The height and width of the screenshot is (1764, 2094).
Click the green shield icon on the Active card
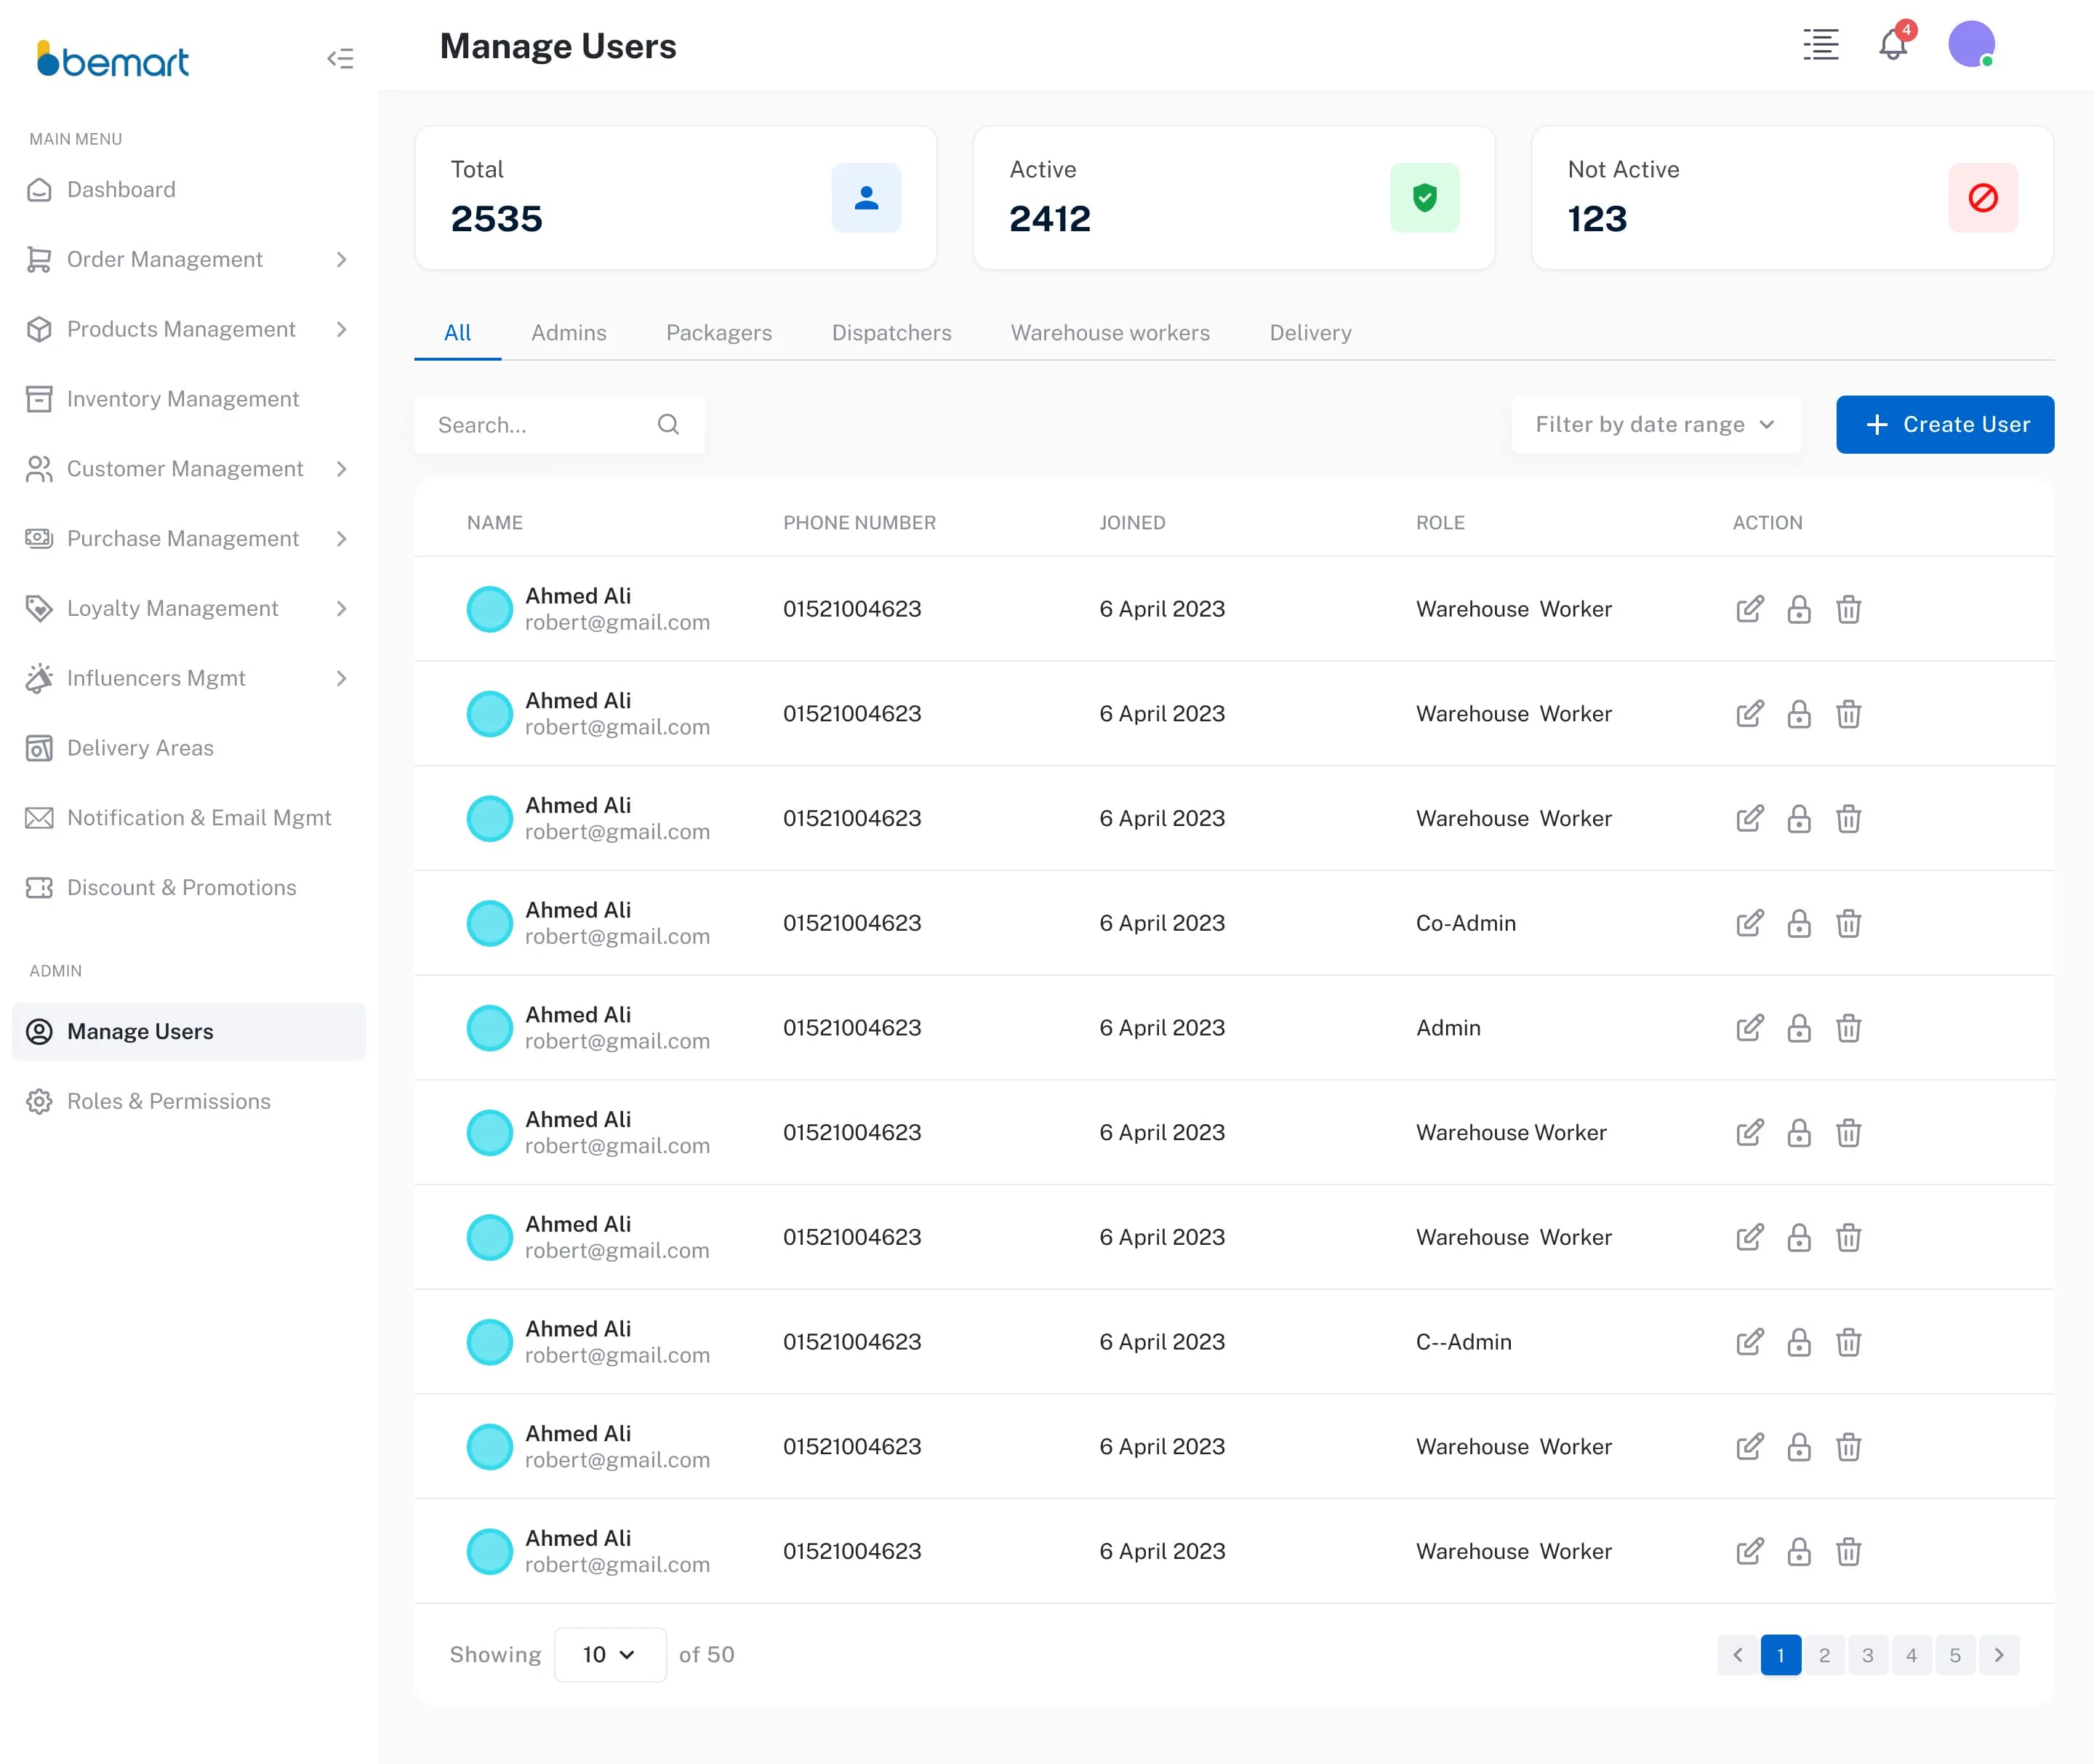(x=1424, y=198)
